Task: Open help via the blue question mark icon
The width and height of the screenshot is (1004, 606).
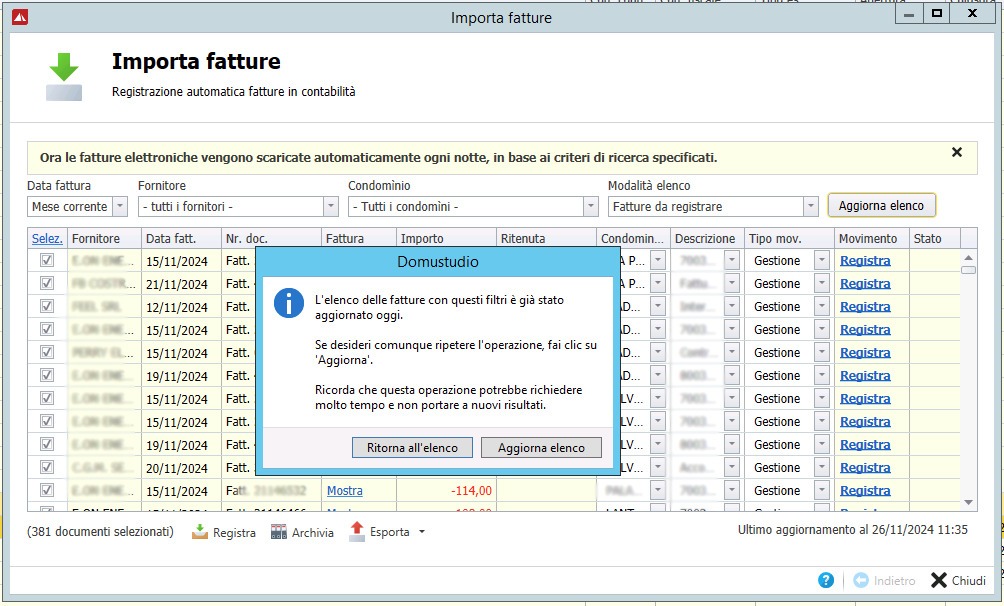Action: click(x=826, y=580)
